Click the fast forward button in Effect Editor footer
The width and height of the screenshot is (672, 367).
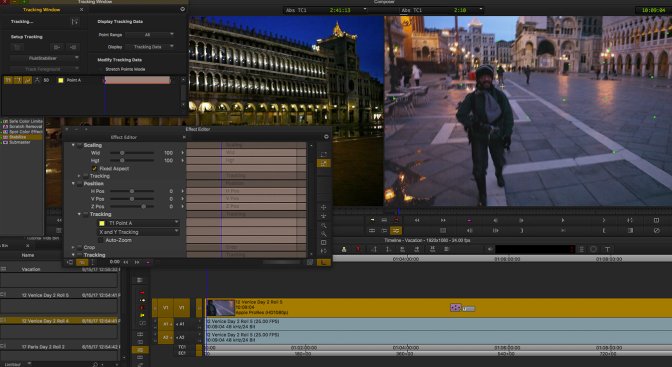(137, 262)
